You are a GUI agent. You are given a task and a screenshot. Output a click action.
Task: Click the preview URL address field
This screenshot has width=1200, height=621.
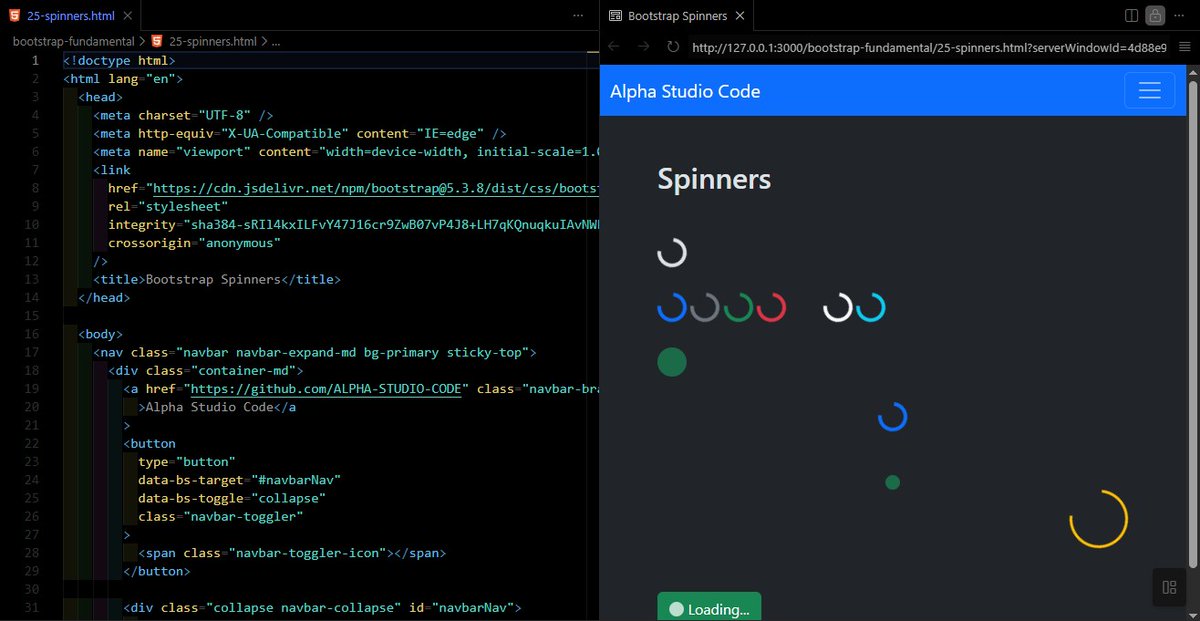click(x=928, y=47)
